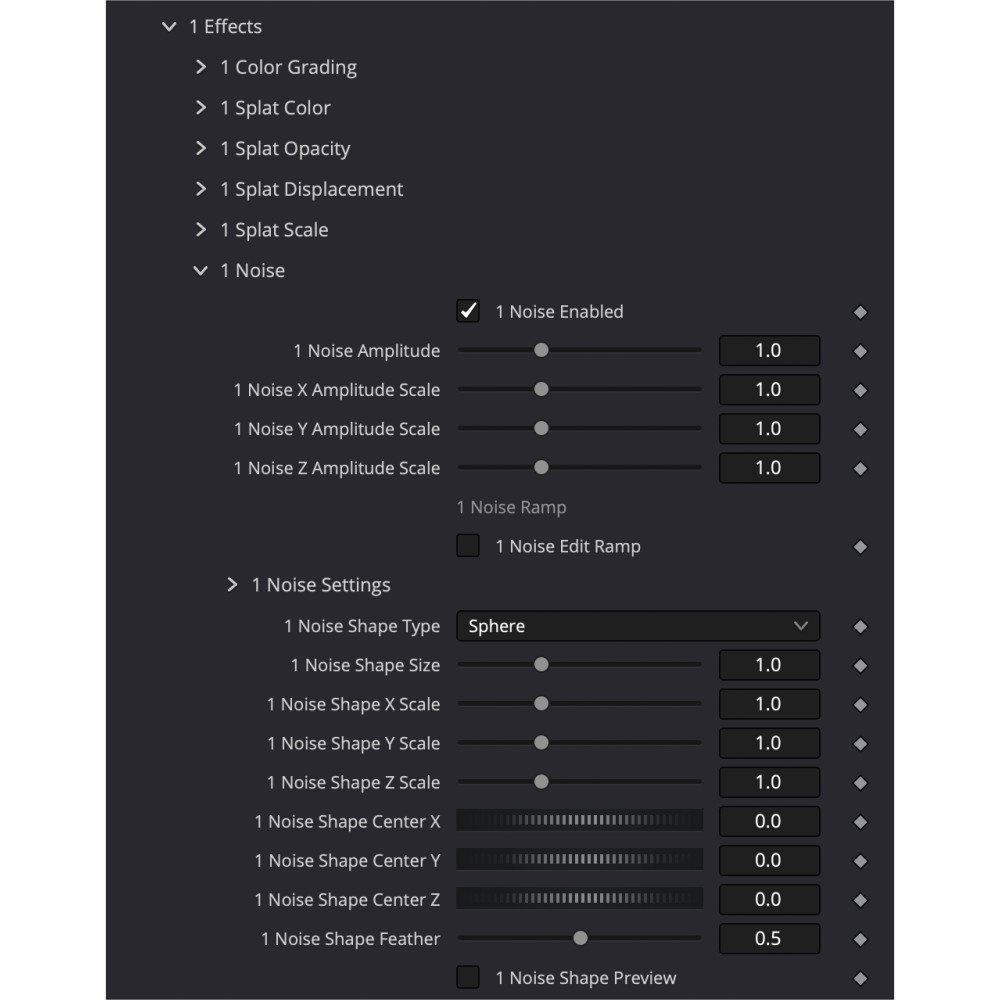
Task: Toggle keyframe diamond for Noise Shape X Scale
Action: (x=860, y=705)
